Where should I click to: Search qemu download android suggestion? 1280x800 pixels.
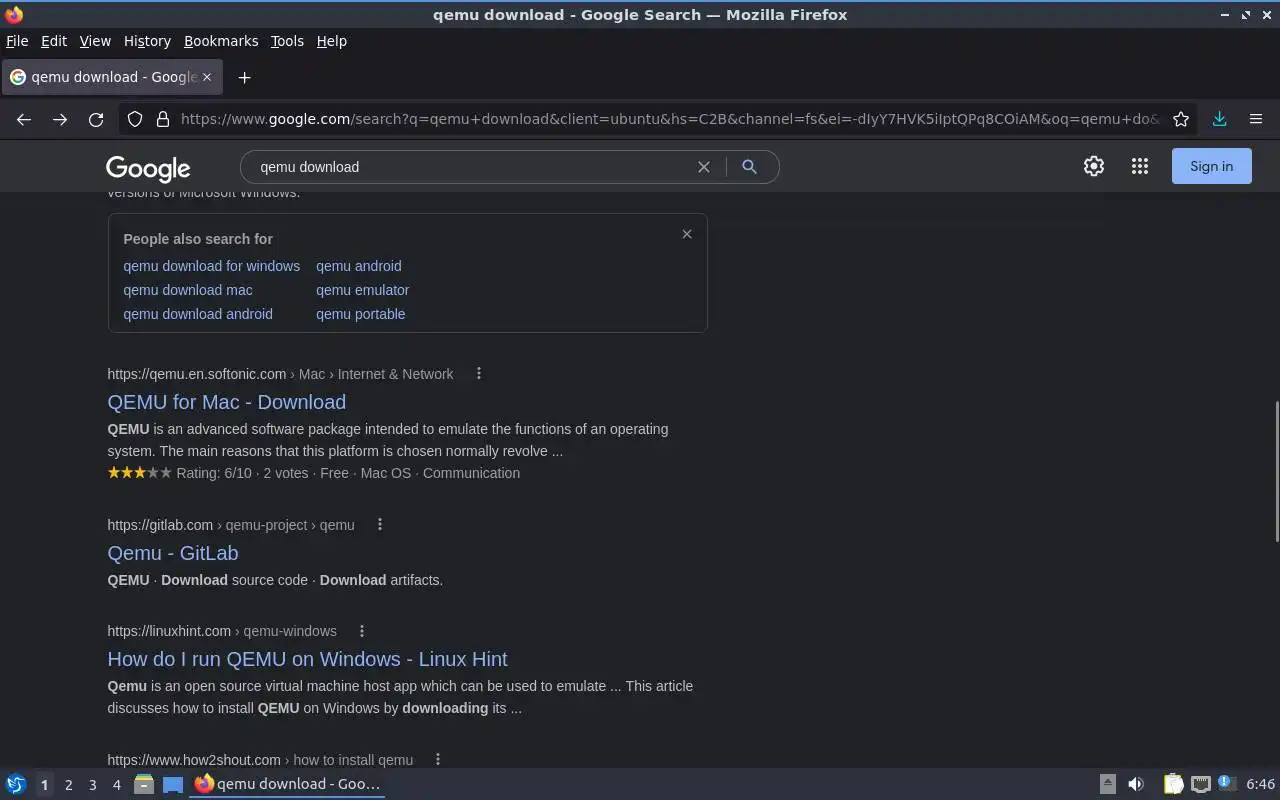(198, 314)
